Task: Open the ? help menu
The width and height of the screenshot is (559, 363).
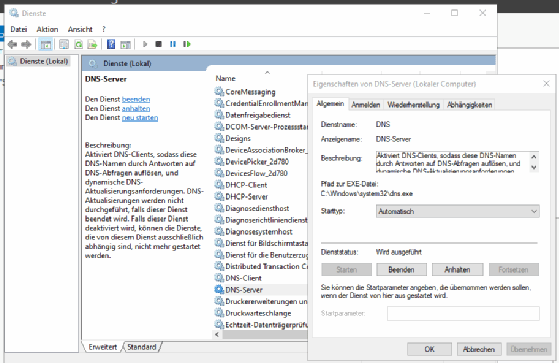Action: (104, 29)
